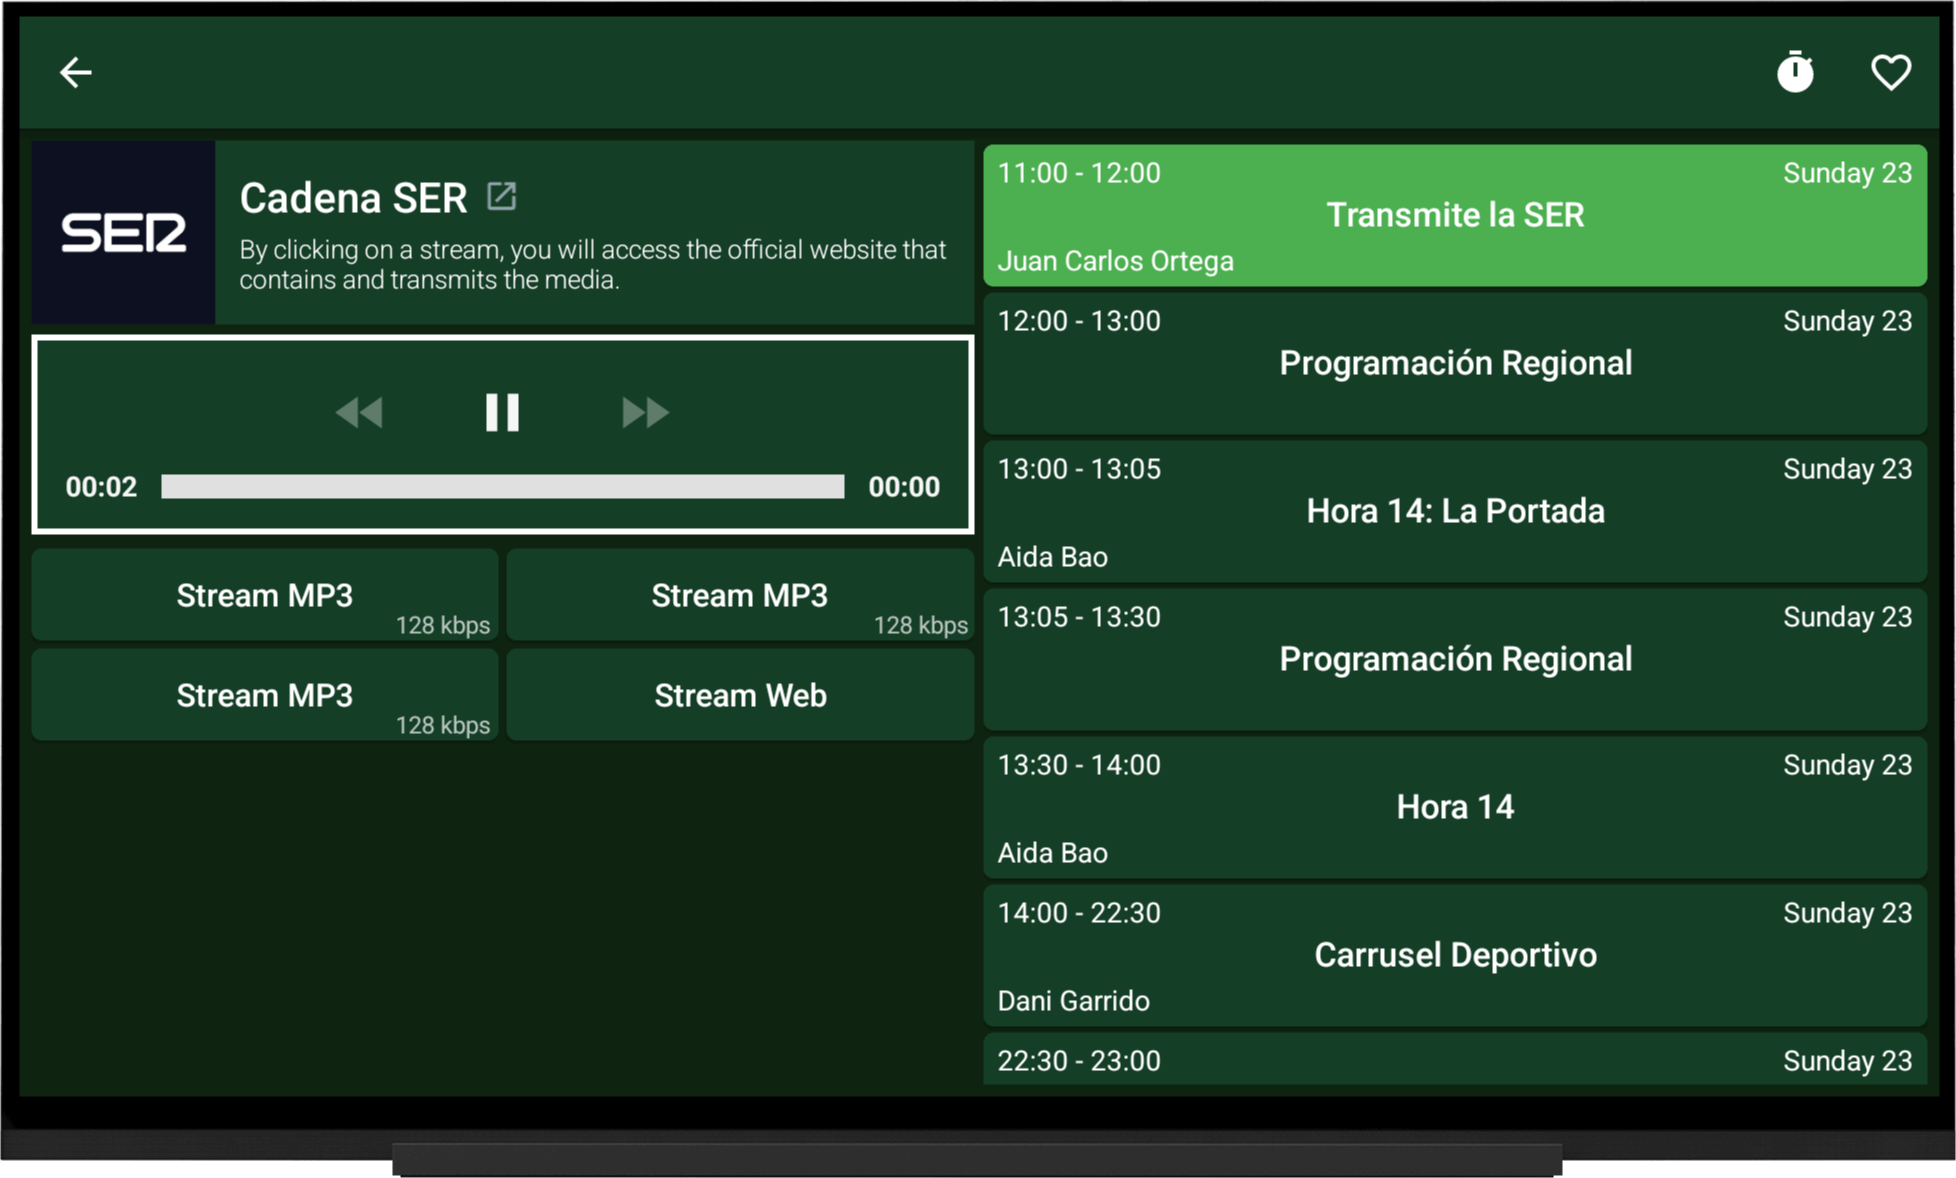
Task: Select 12:00 - 13:00 Programación Regional entry
Action: coord(1455,363)
